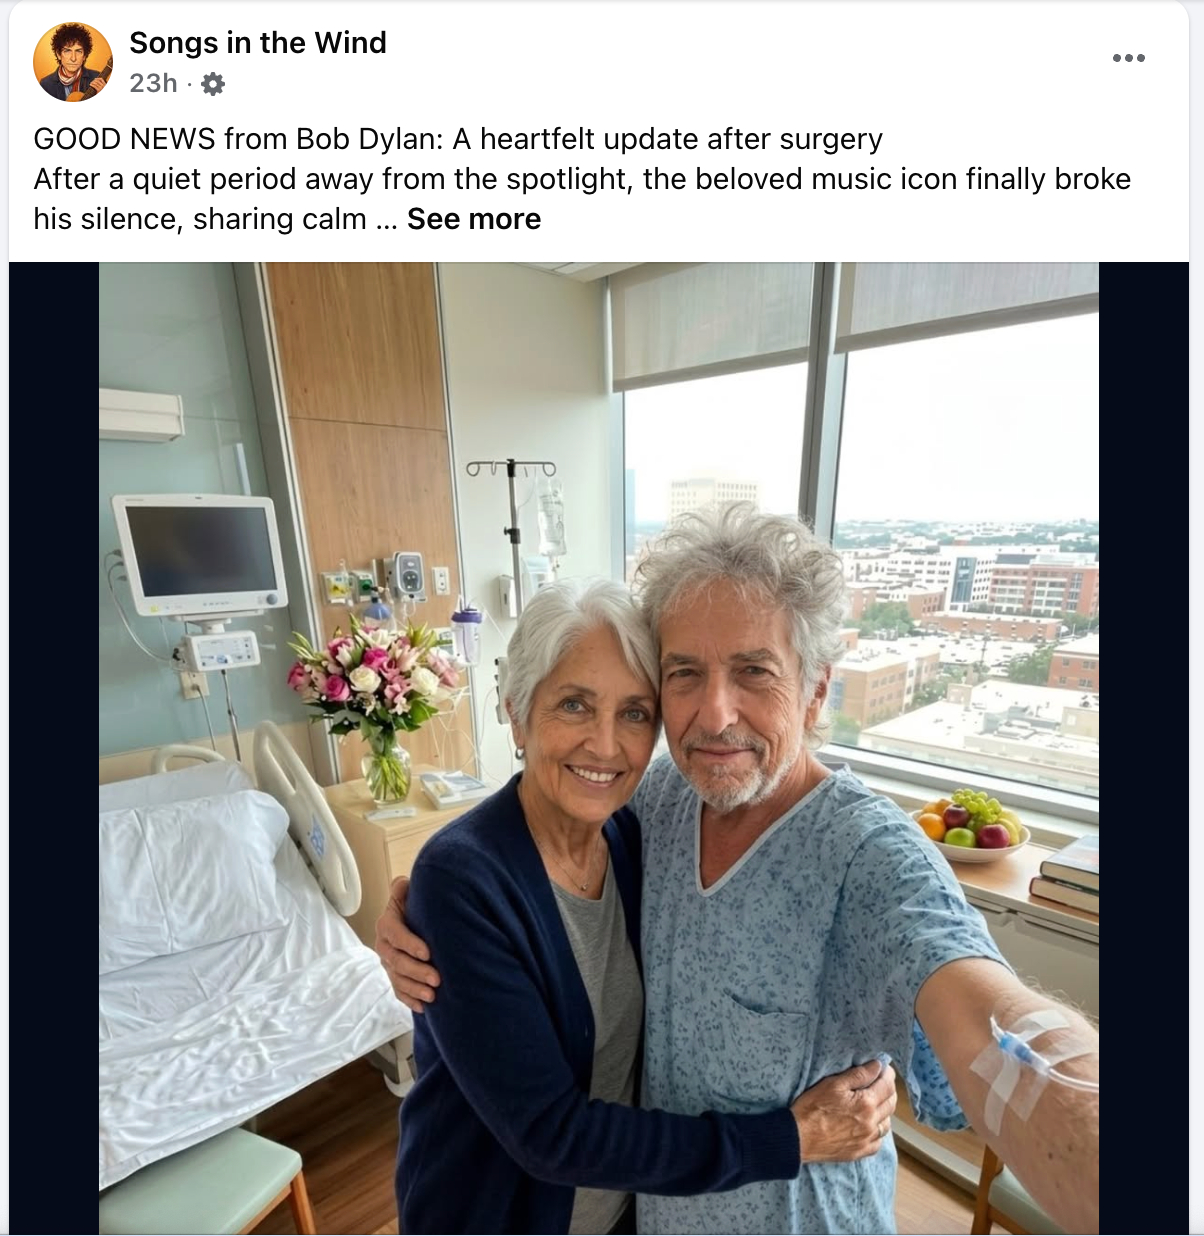Expand the post text with See more
This screenshot has width=1204, height=1236.
click(x=473, y=219)
